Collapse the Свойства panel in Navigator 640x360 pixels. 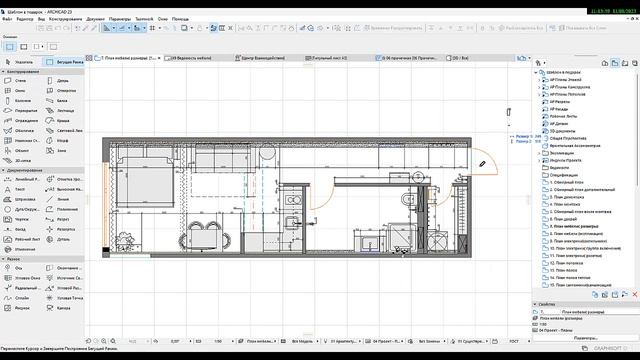[x=535, y=304]
